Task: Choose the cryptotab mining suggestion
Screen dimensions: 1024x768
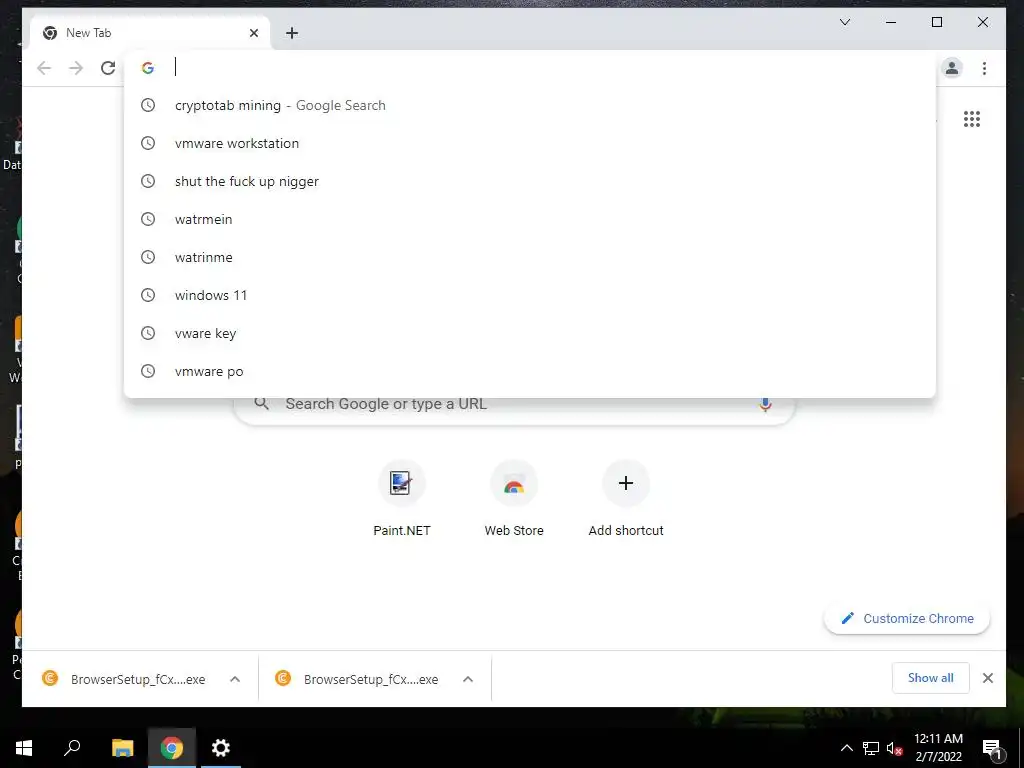Action: click(x=530, y=105)
